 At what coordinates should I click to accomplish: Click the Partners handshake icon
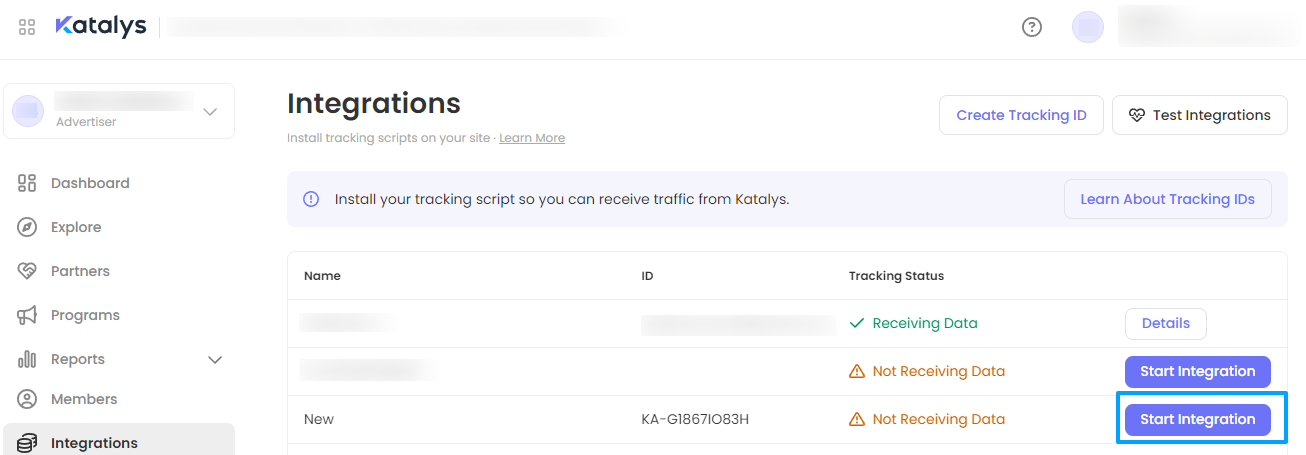[27, 271]
